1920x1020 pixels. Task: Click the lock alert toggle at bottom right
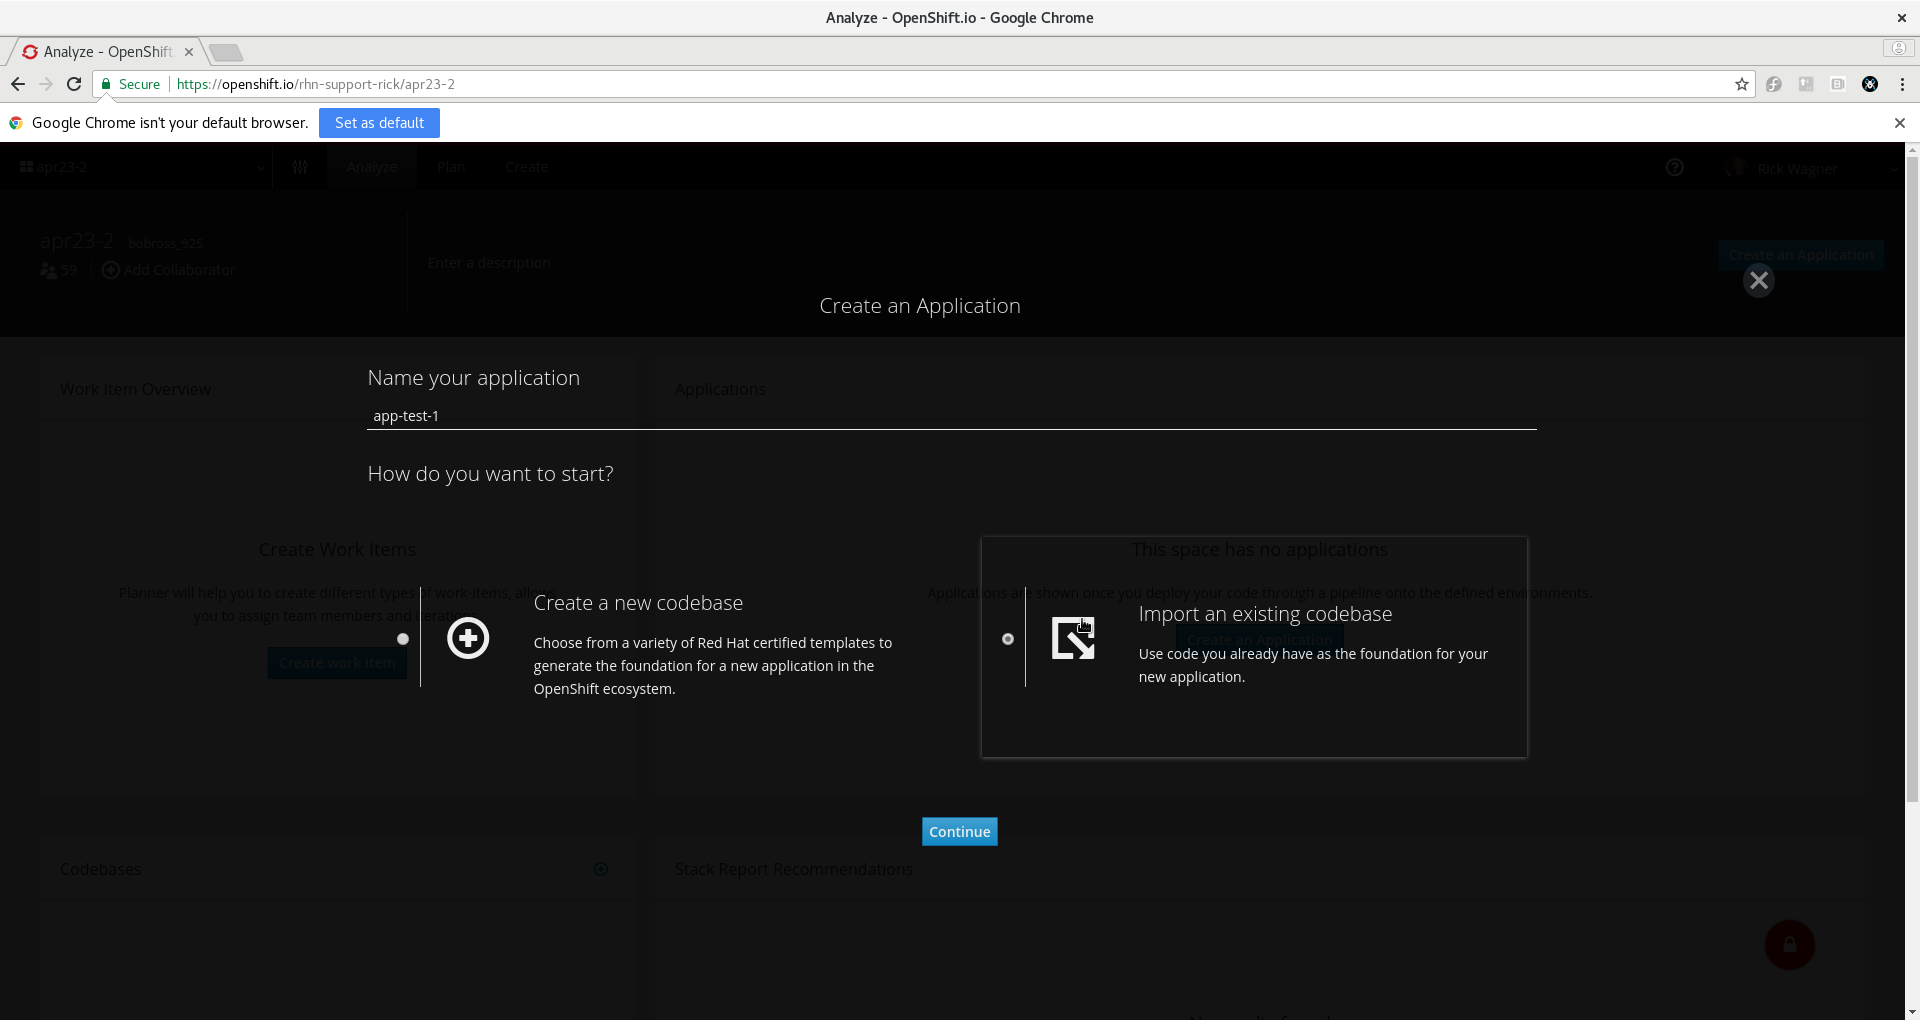pos(1789,944)
